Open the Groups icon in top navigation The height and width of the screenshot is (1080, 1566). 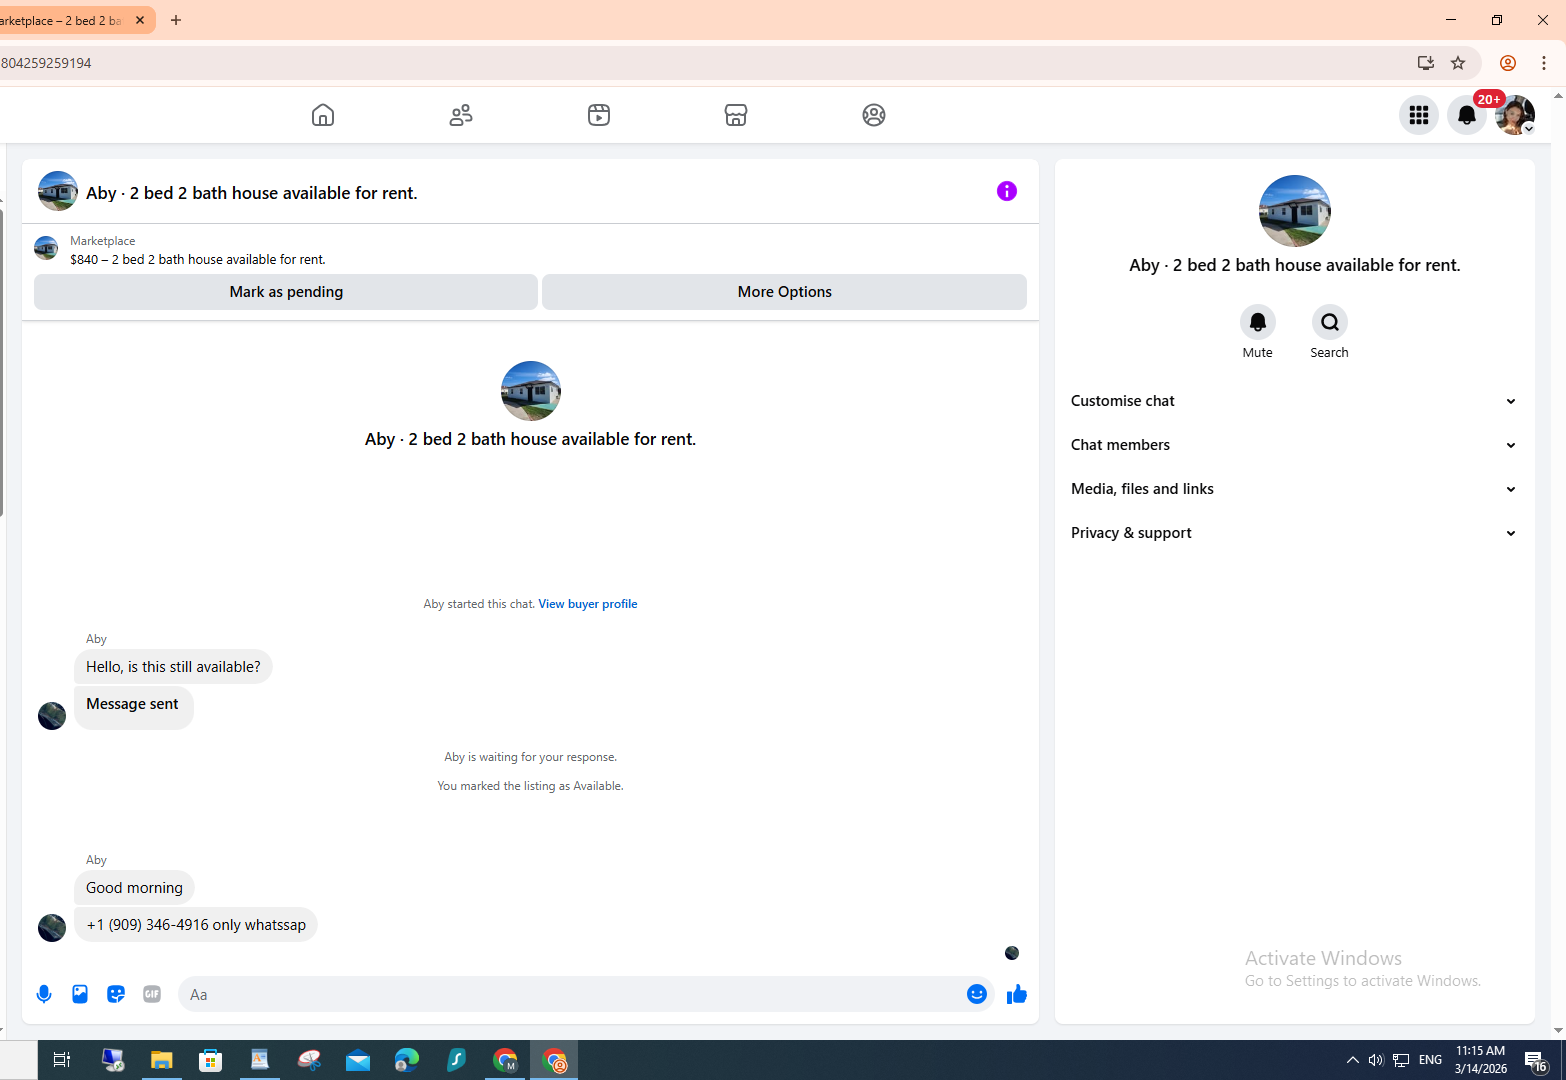(874, 115)
